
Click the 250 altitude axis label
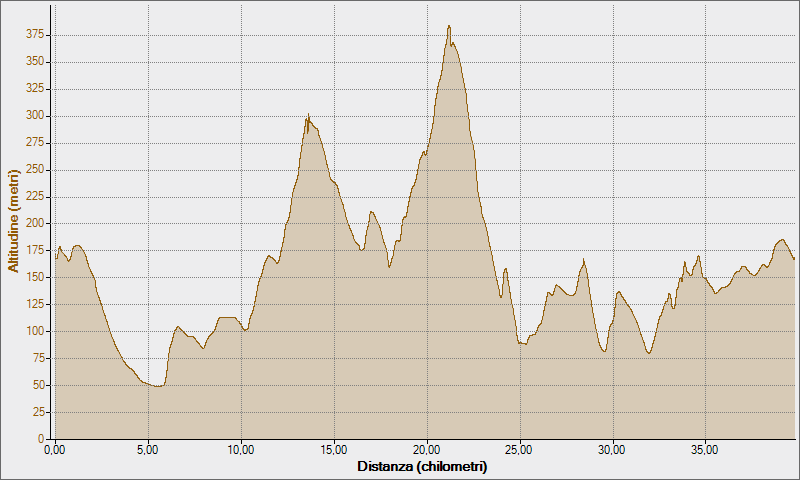(x=35, y=170)
